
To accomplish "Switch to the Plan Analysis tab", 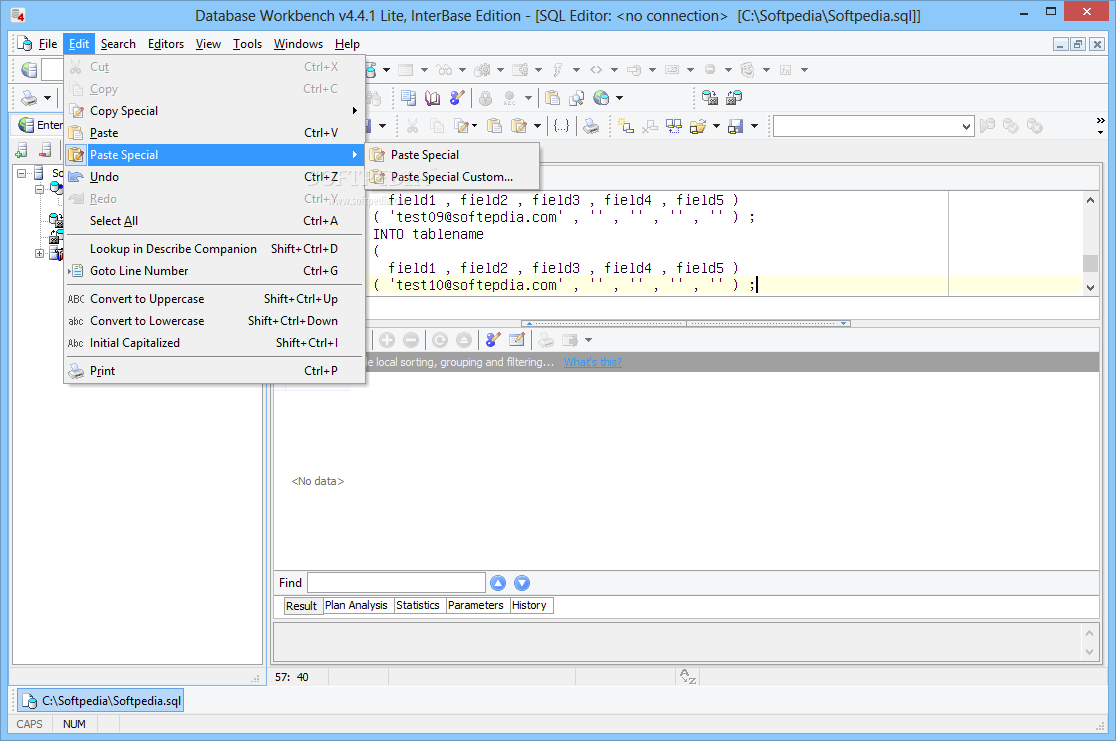I will coord(357,605).
